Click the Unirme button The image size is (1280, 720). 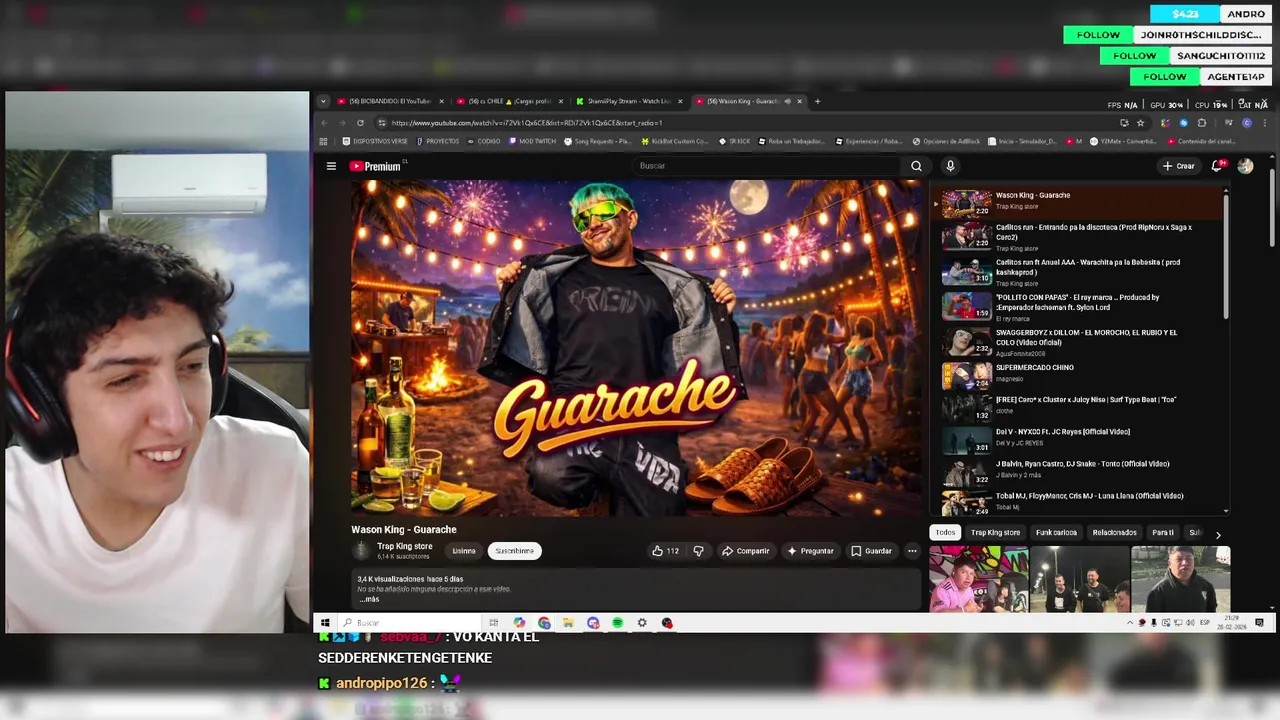(x=464, y=551)
